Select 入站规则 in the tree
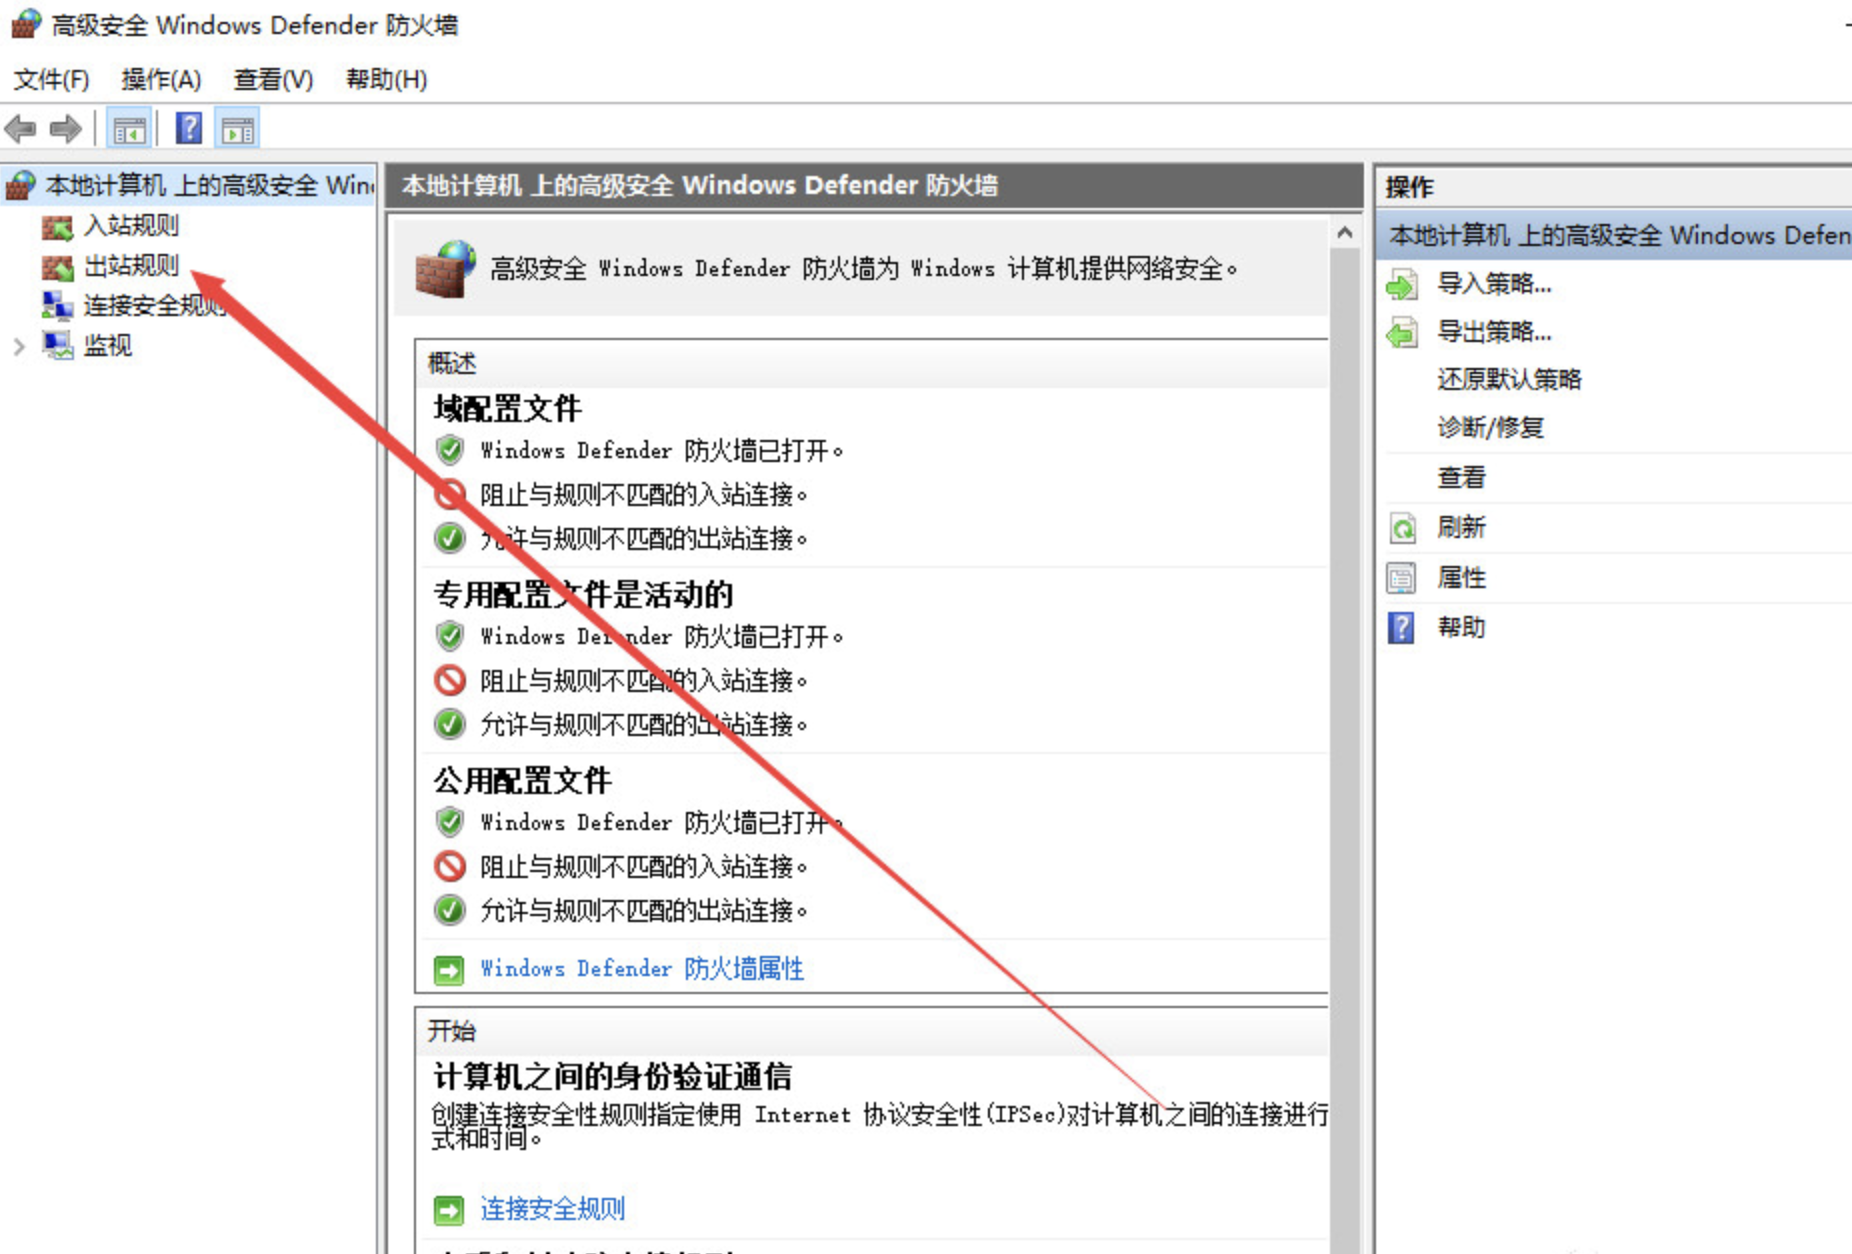This screenshot has height=1254, width=1852. 131,225
